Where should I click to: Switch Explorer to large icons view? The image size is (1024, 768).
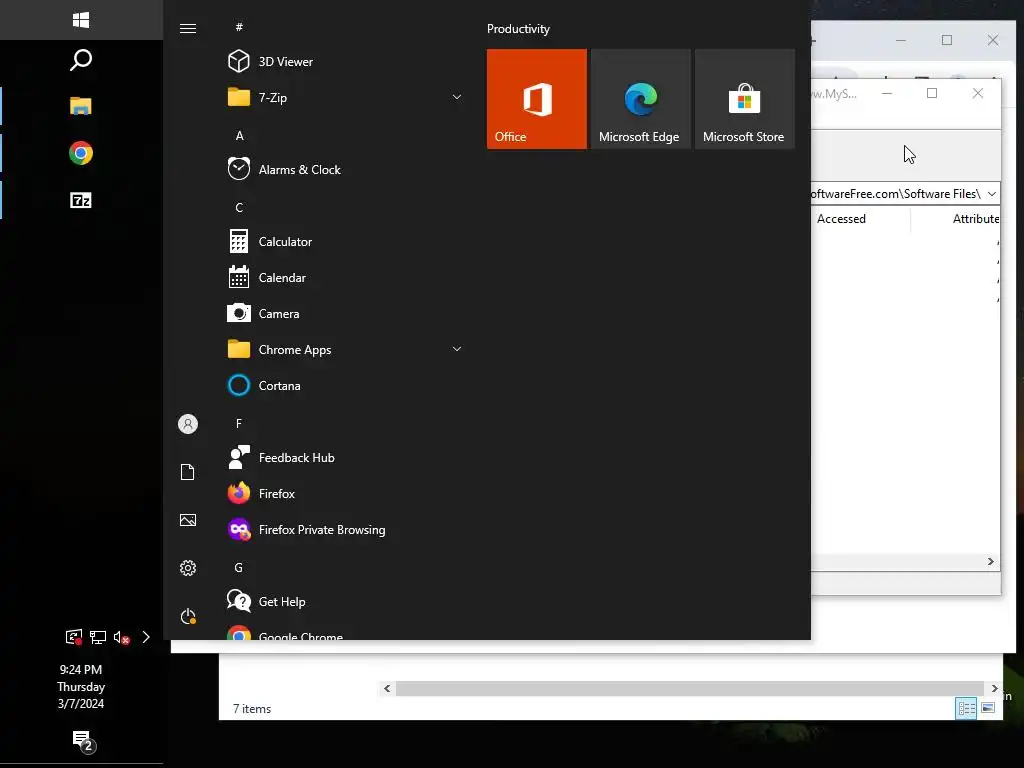tap(988, 708)
